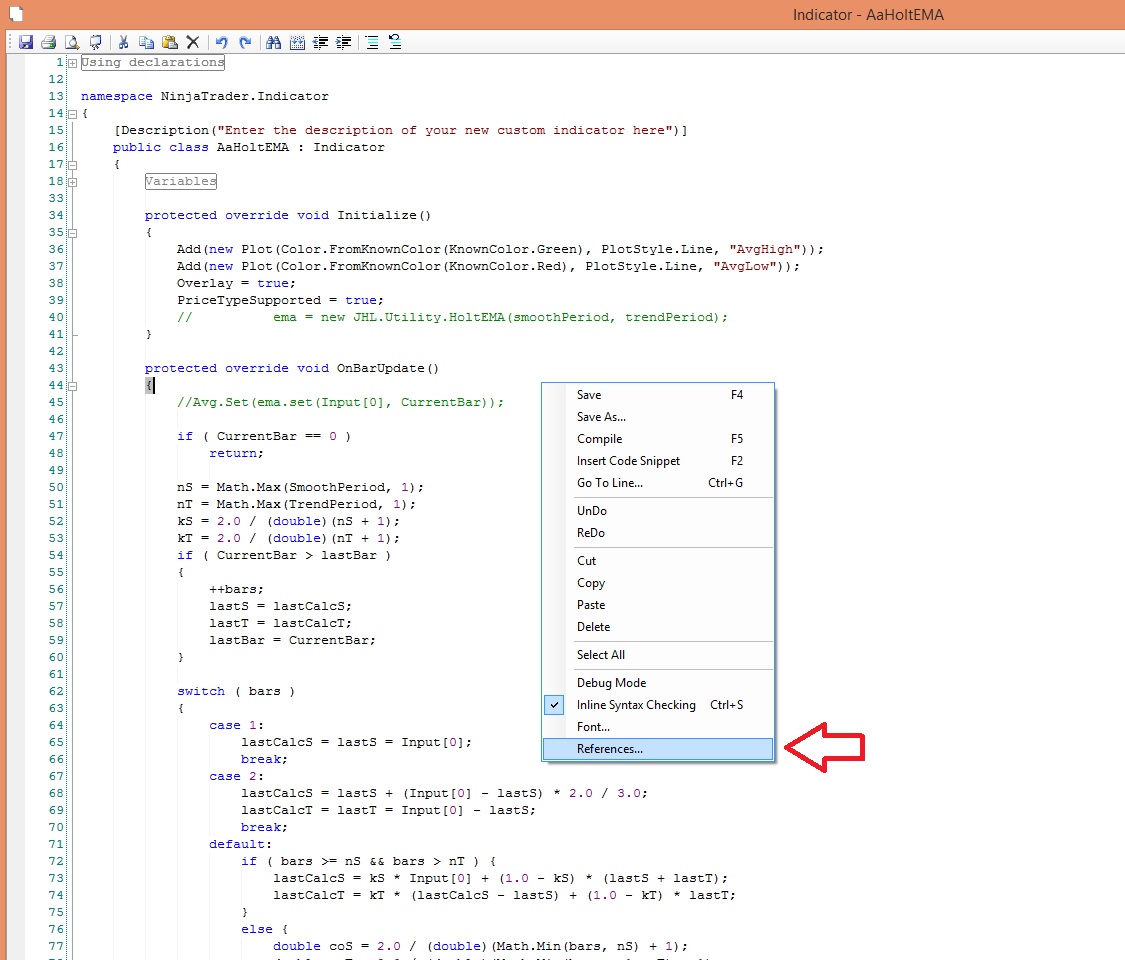Screen dimensions: 1125x960
Task: Select Cut in the context menu
Action: pyautogui.click(x=658, y=561)
